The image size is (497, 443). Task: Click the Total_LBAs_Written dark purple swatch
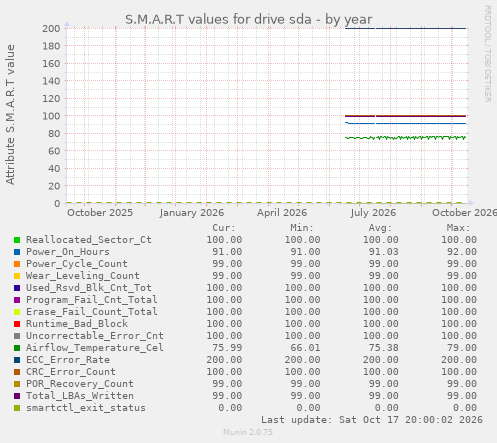17,396
